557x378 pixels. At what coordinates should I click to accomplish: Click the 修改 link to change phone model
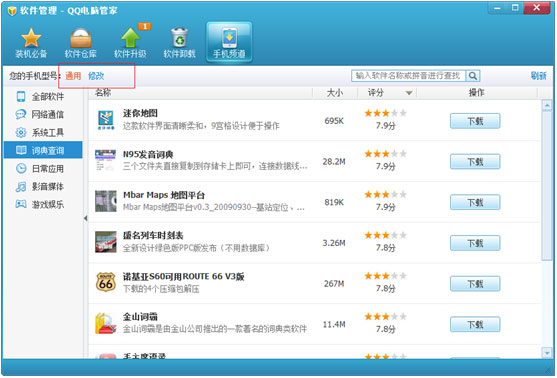pos(96,76)
